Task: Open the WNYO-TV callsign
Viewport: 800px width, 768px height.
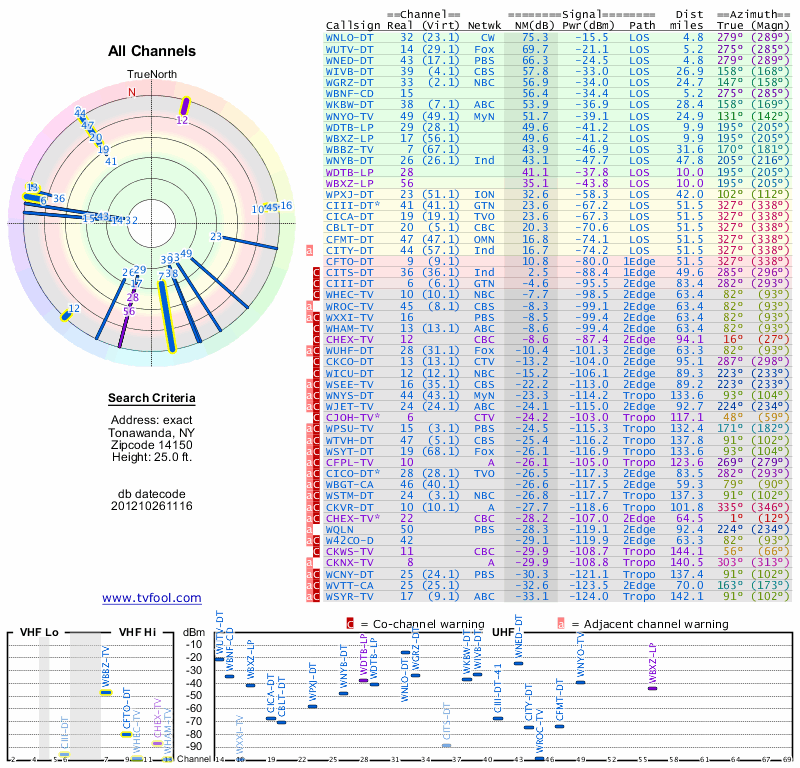Action: pyautogui.click(x=349, y=116)
